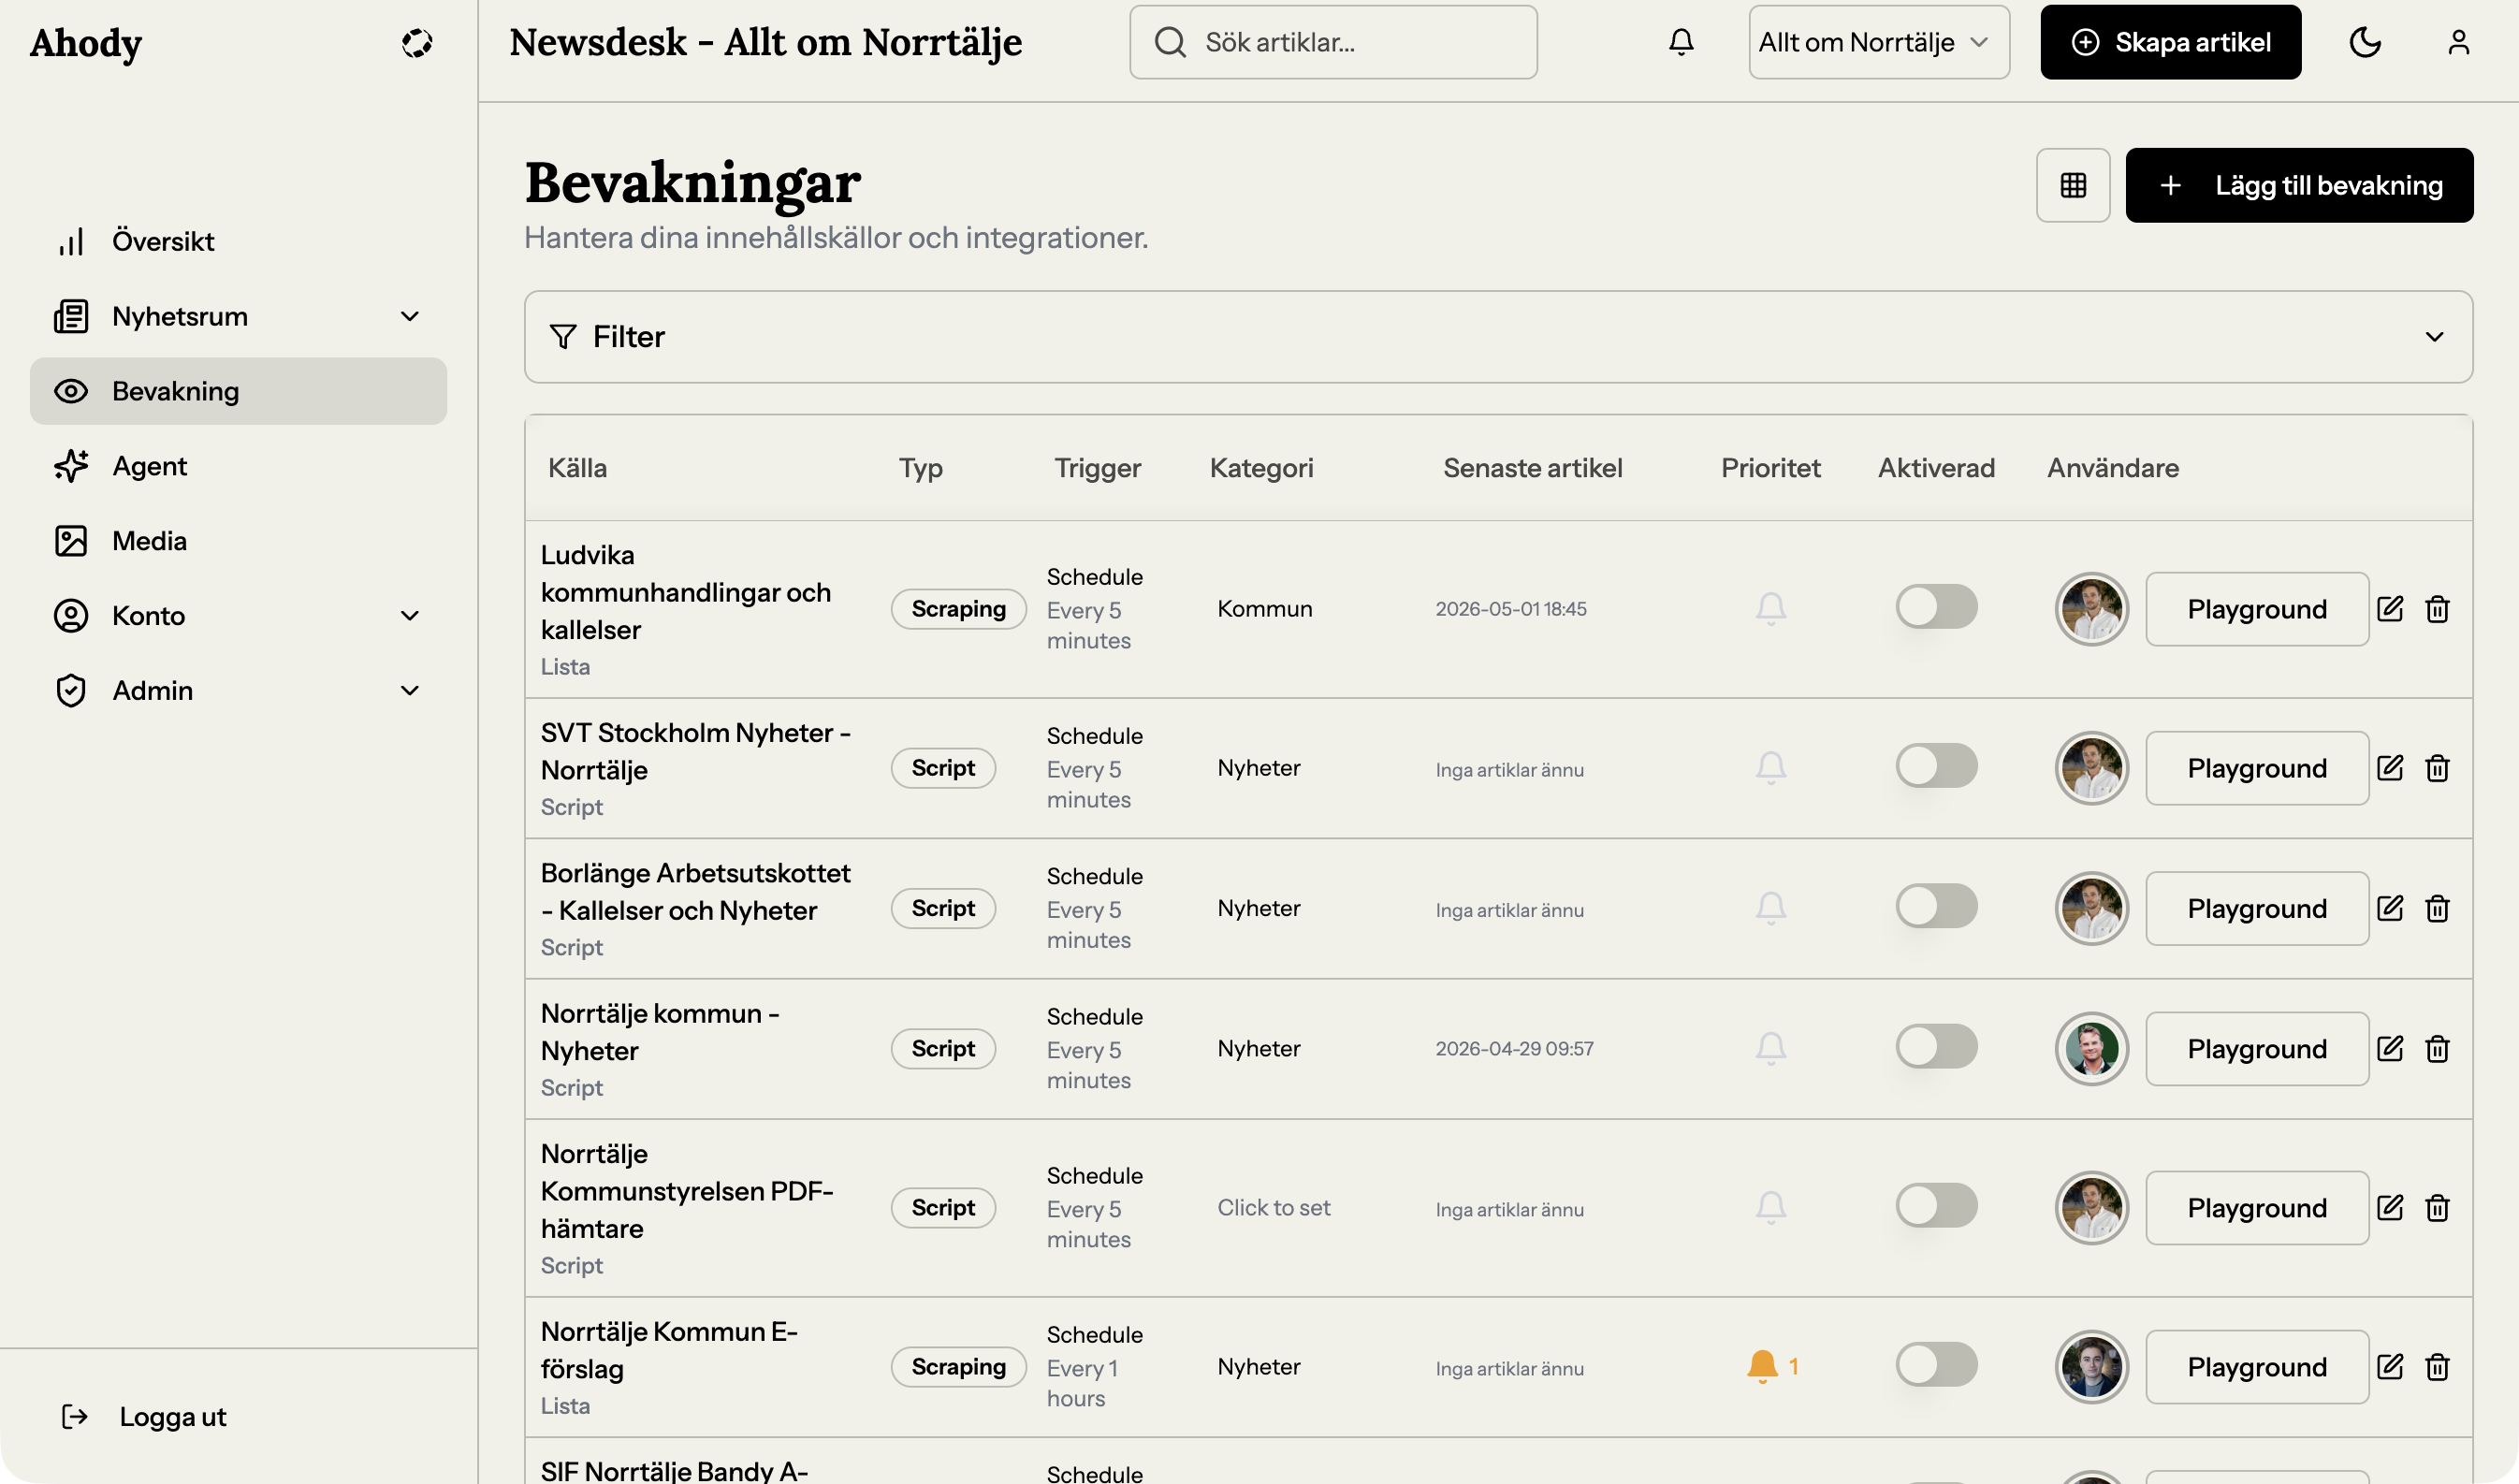Click the Källa column header

click(x=577, y=467)
